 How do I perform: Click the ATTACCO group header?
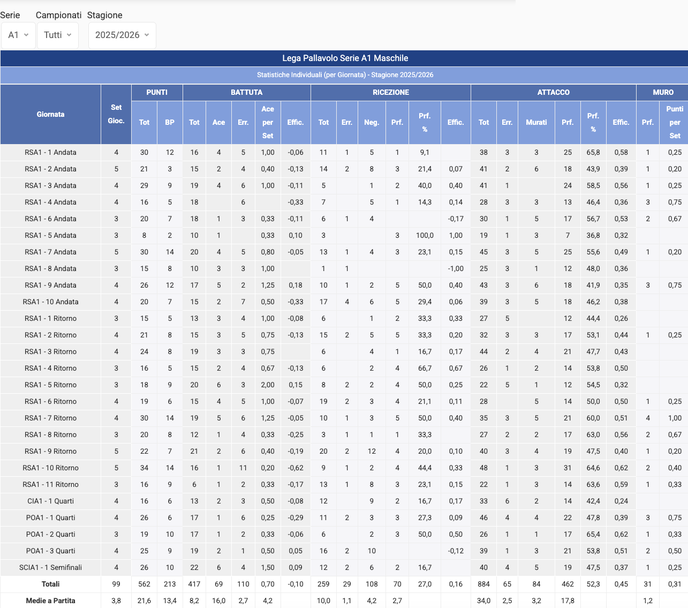[553, 92]
